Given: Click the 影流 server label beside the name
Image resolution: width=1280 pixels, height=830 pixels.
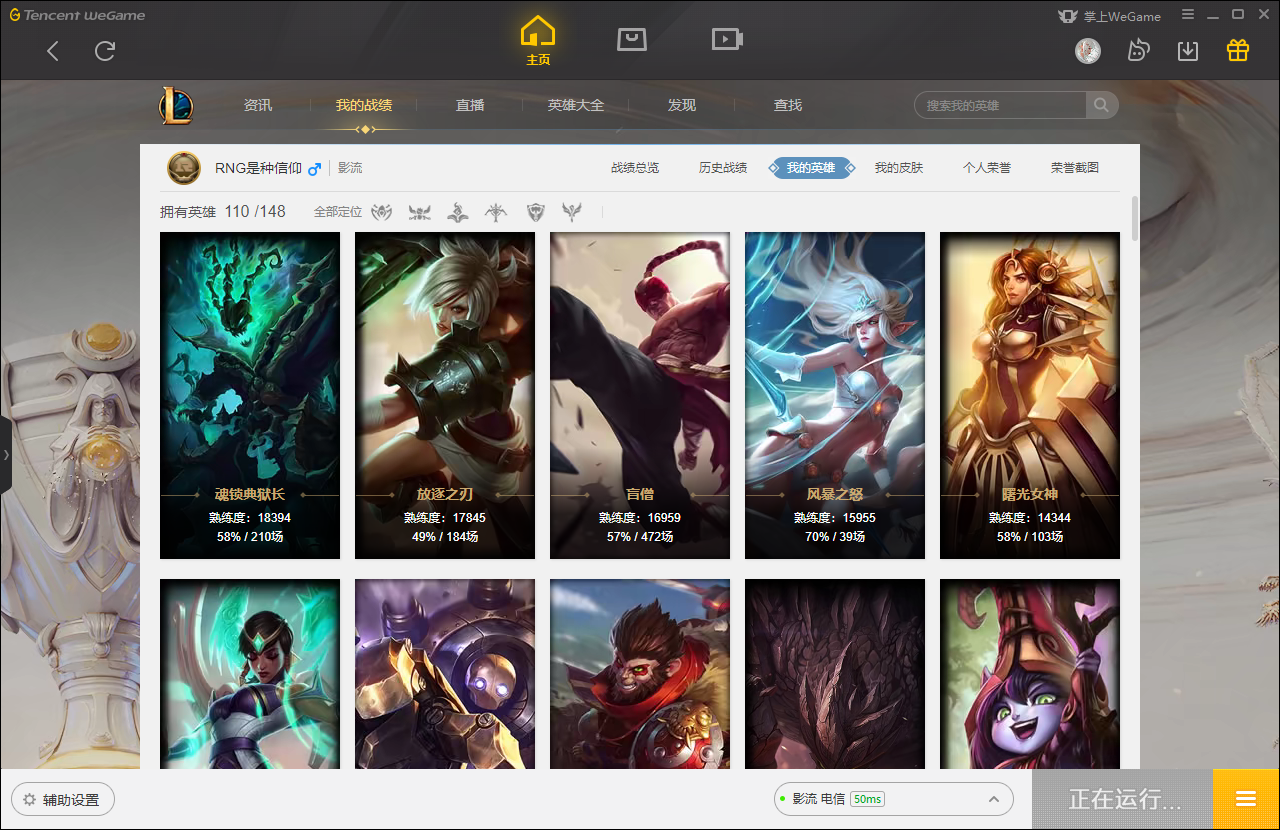Looking at the screenshot, I should pyautogui.click(x=350, y=168).
